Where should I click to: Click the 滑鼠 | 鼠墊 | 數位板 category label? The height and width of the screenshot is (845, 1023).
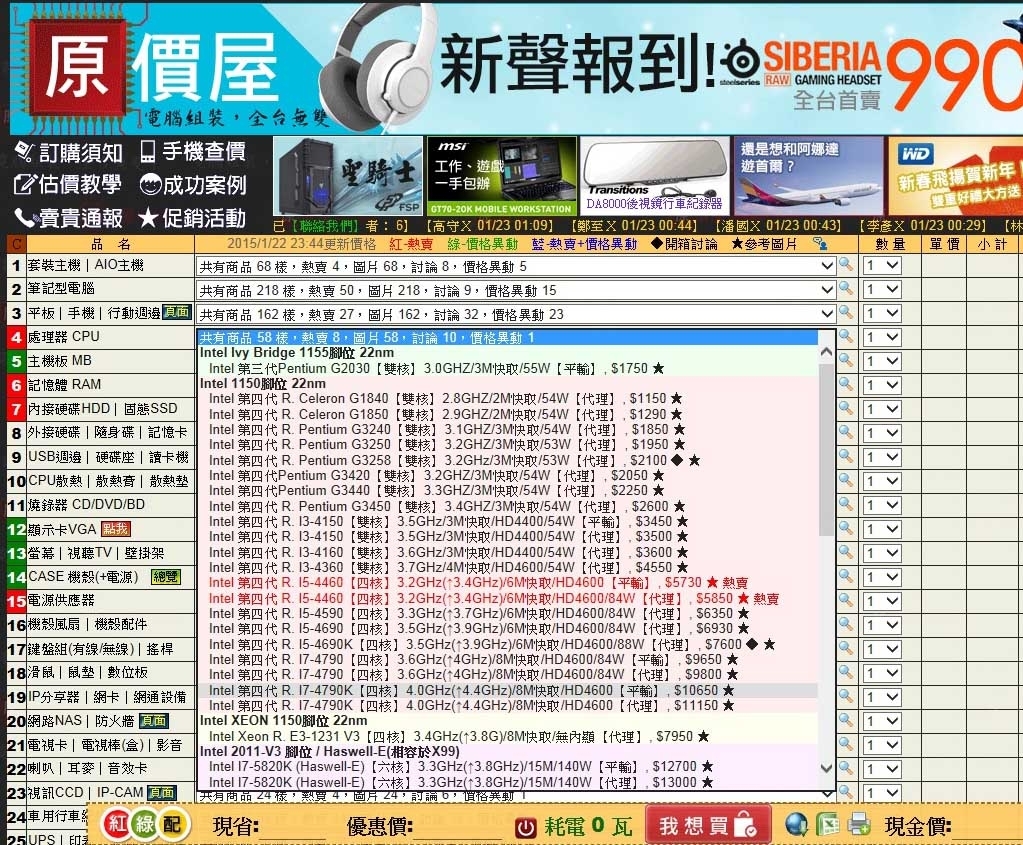tap(88, 673)
